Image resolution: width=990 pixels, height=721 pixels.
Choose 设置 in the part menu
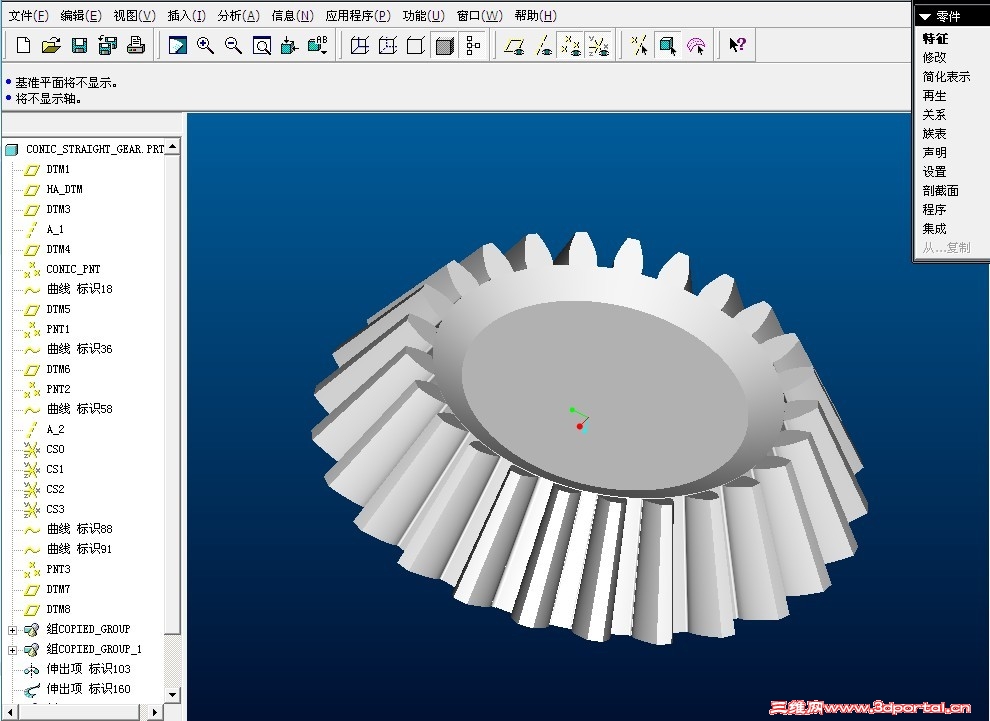click(x=934, y=171)
